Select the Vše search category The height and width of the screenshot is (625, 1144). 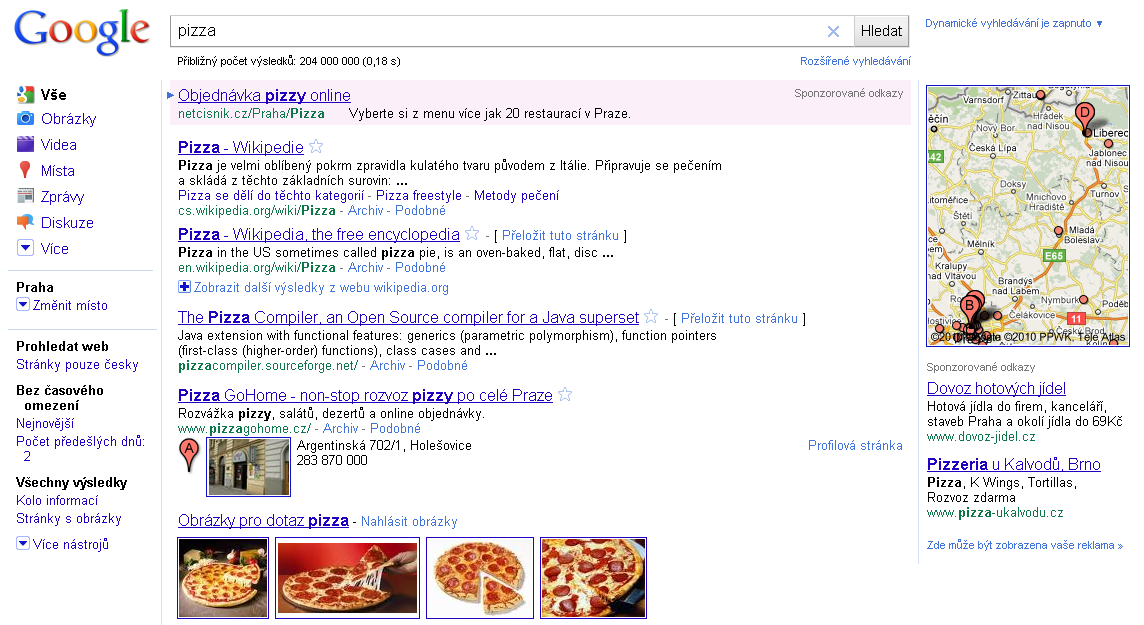[53, 95]
